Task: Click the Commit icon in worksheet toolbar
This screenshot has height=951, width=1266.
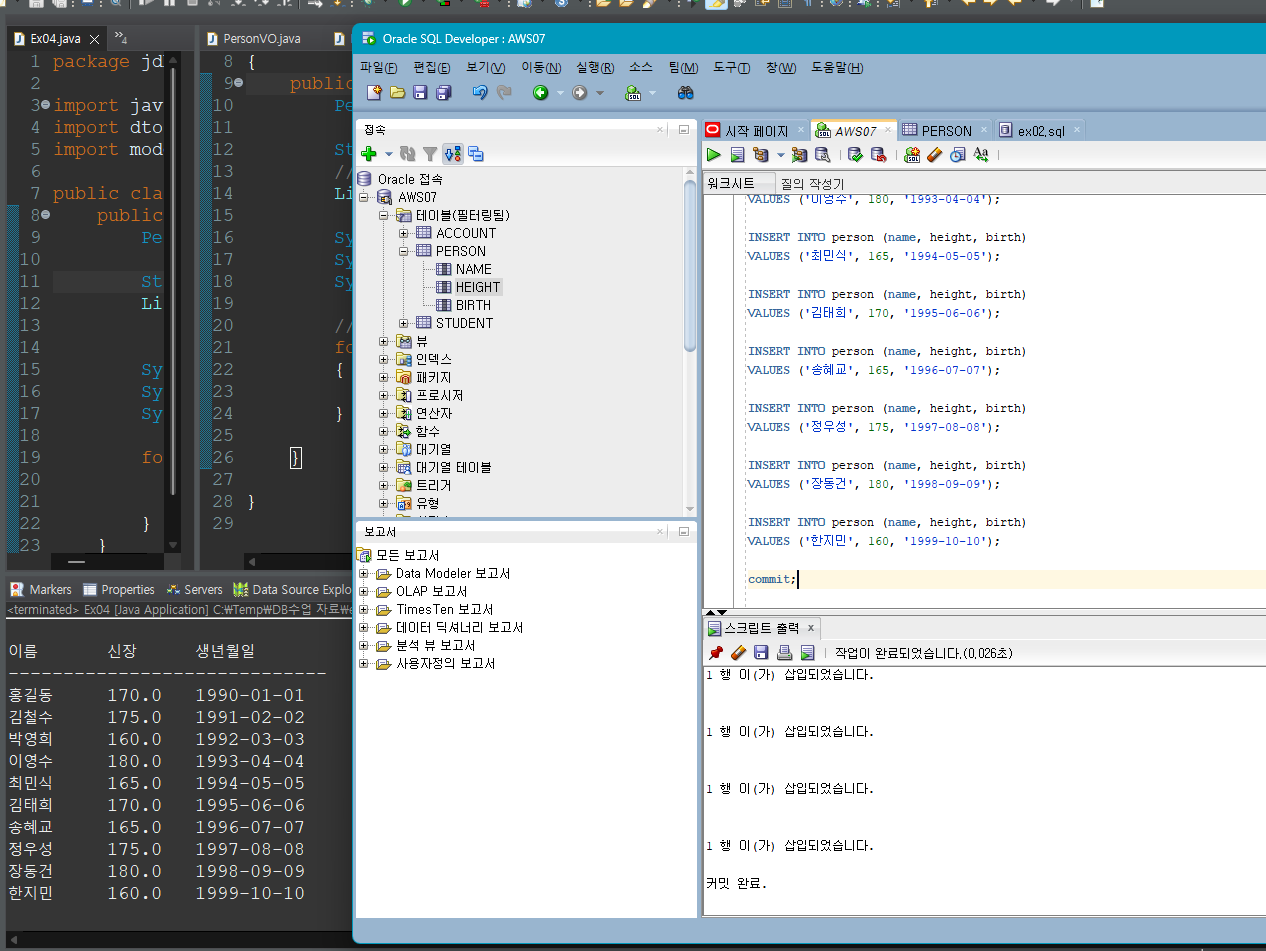Action: click(855, 155)
